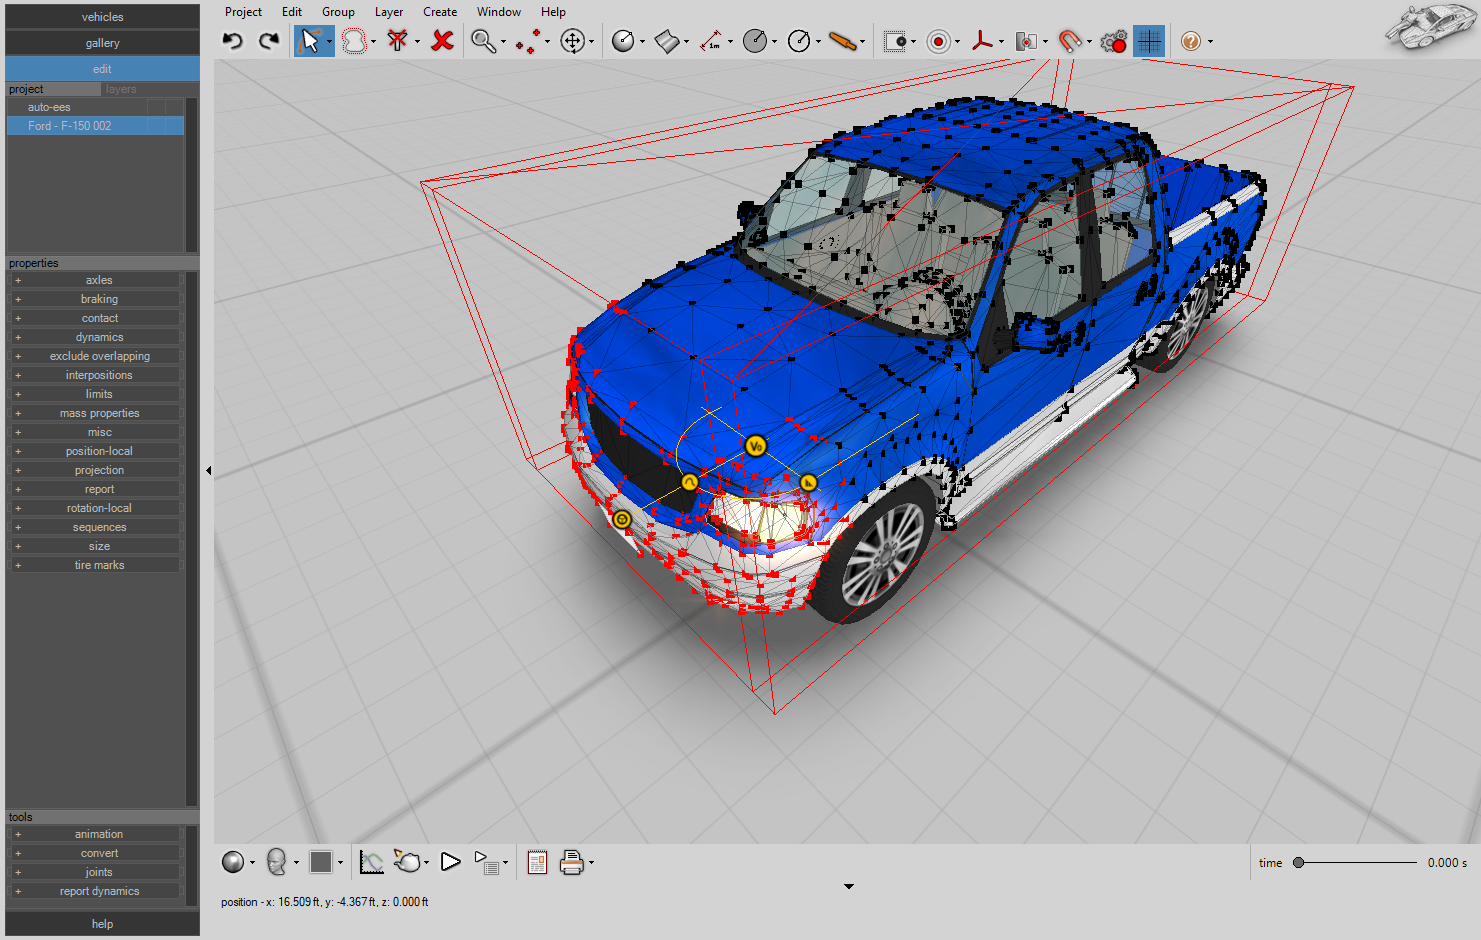Open the Edit menu
The height and width of the screenshot is (940, 1481).
pos(292,12)
